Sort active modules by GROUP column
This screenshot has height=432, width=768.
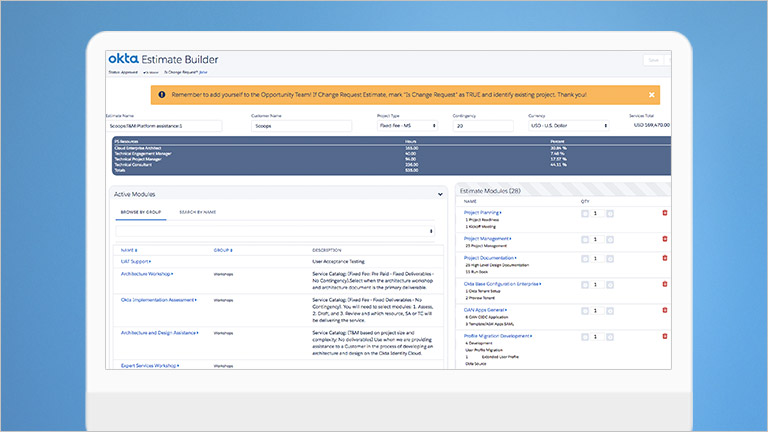(x=223, y=250)
